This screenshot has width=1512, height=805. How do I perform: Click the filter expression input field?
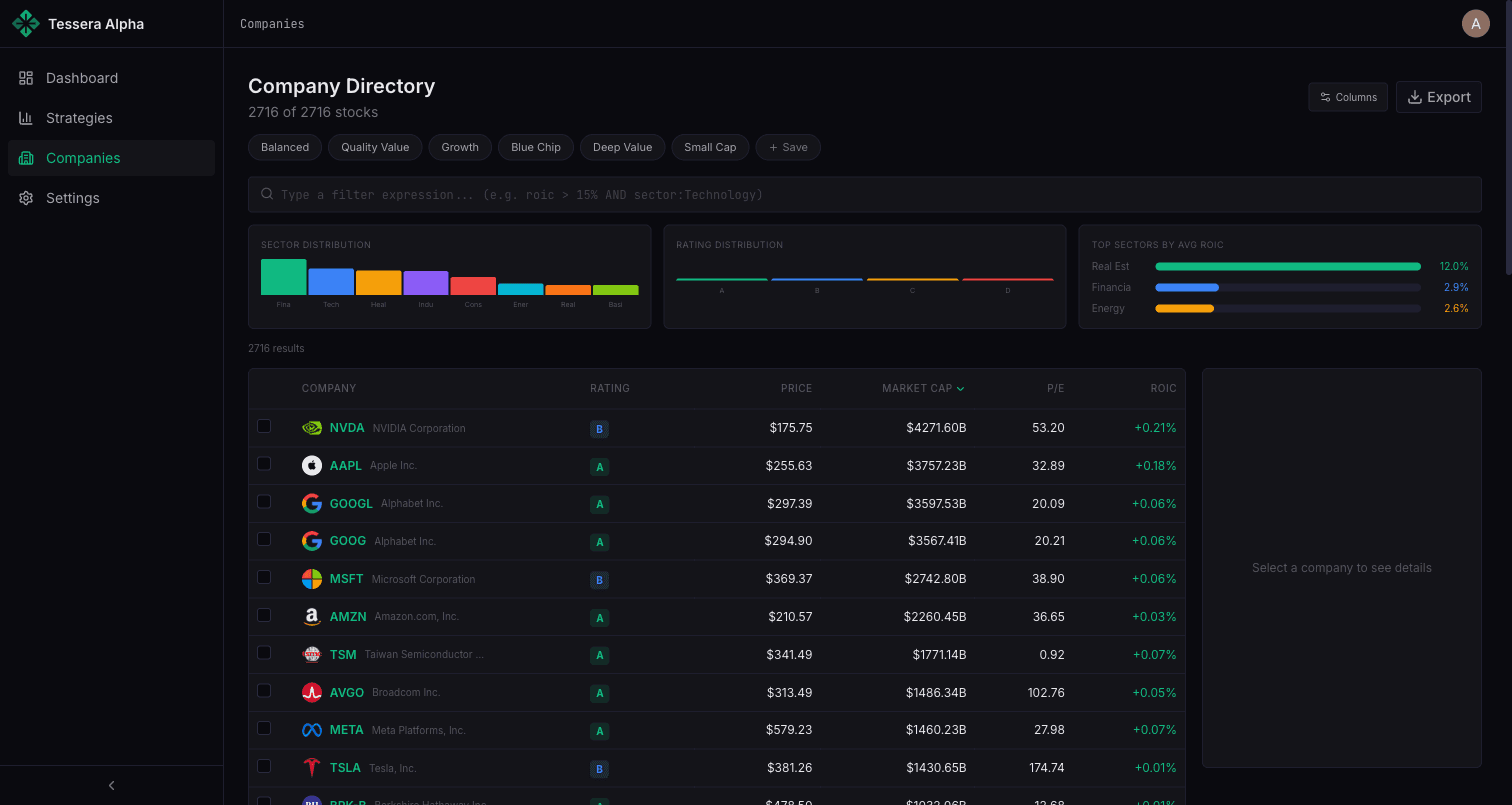[700, 193]
